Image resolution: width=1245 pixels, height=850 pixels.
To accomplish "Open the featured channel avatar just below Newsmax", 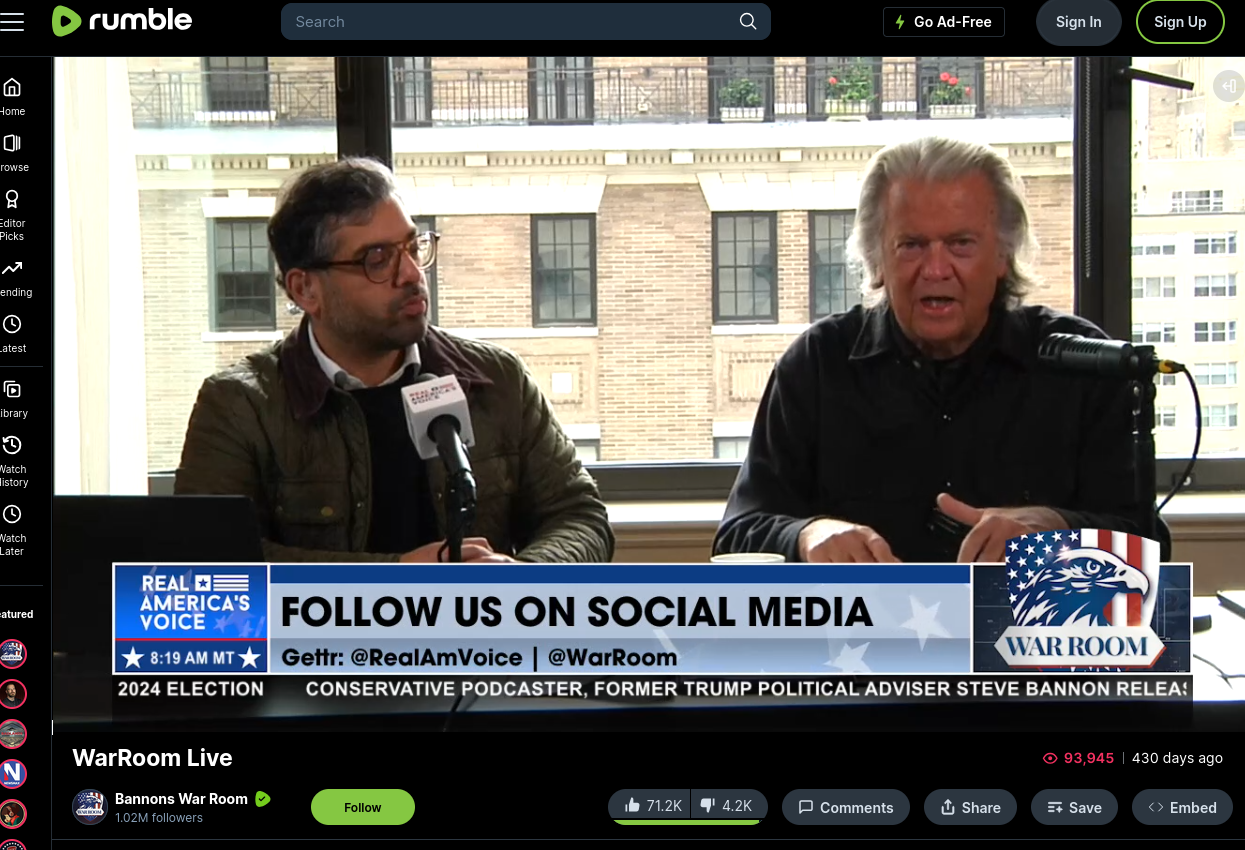I will (x=13, y=814).
